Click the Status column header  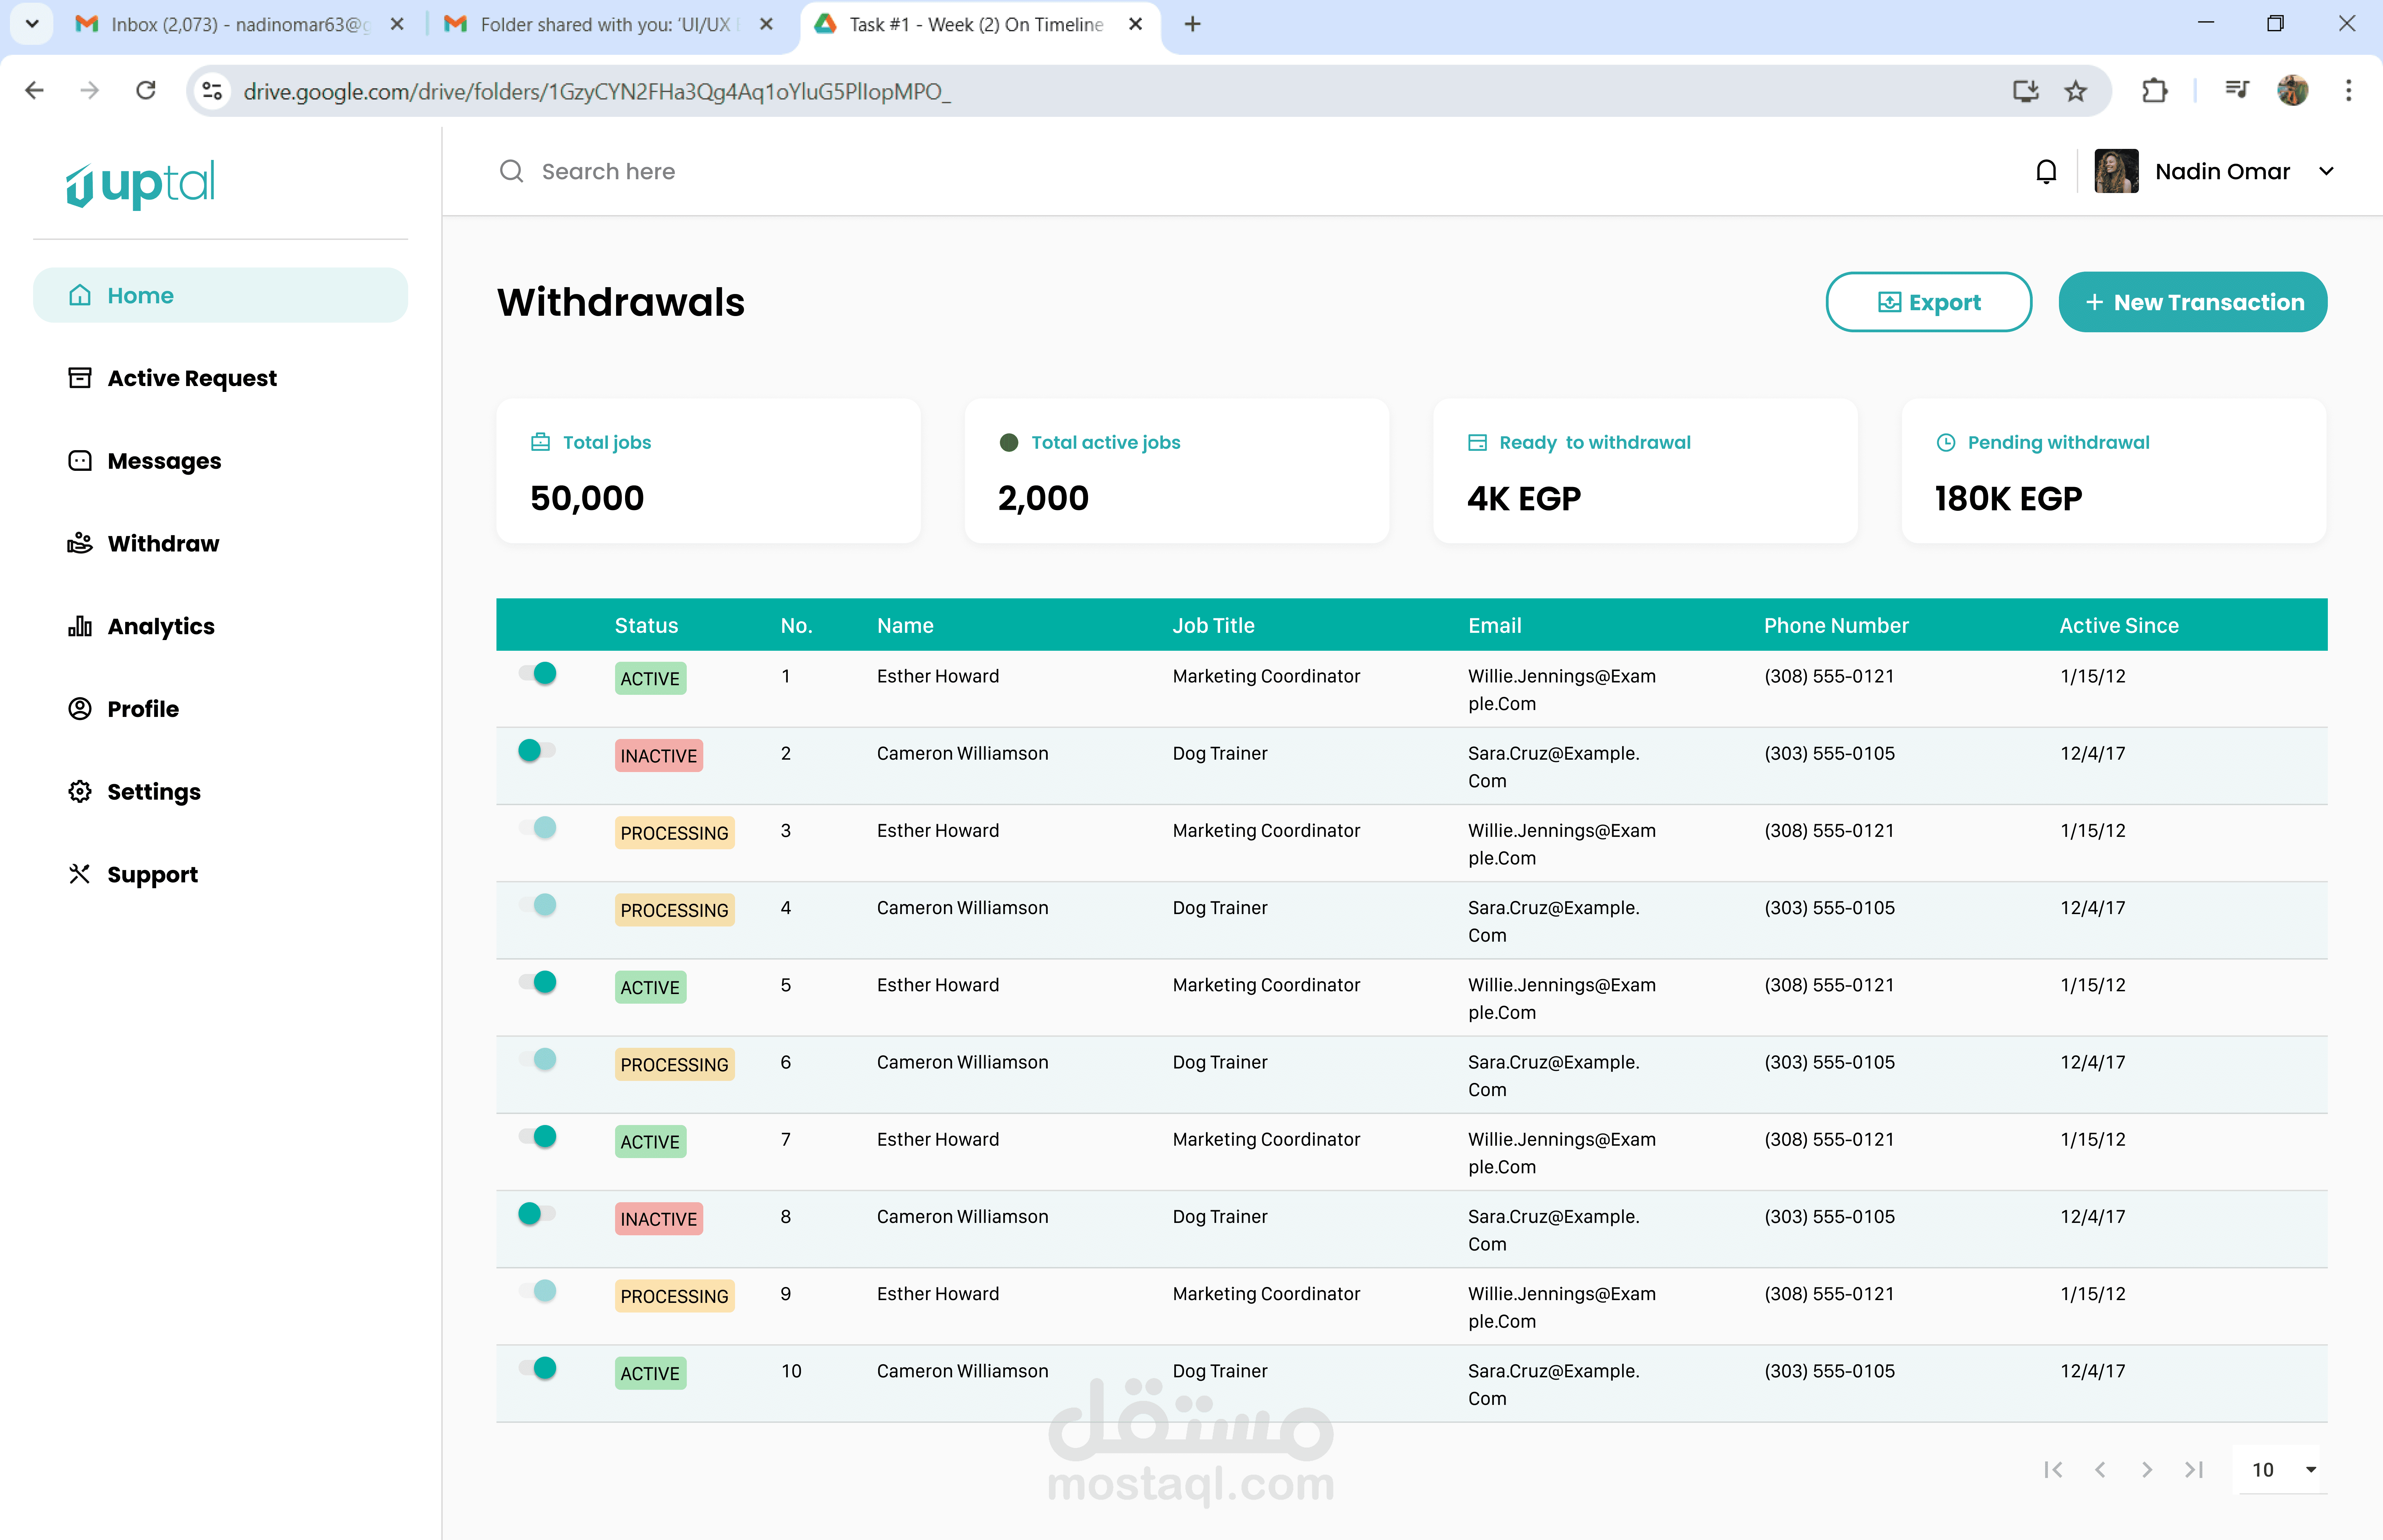point(646,626)
